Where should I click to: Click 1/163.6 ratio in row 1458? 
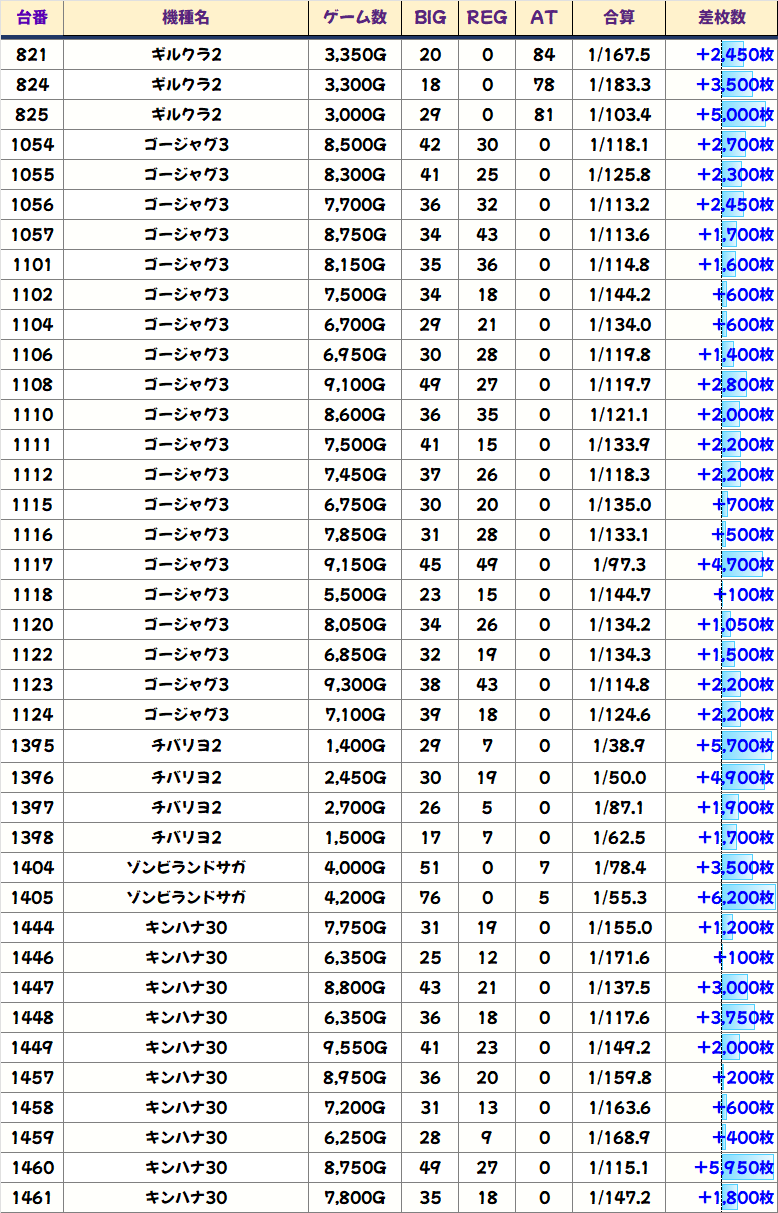pos(619,1107)
